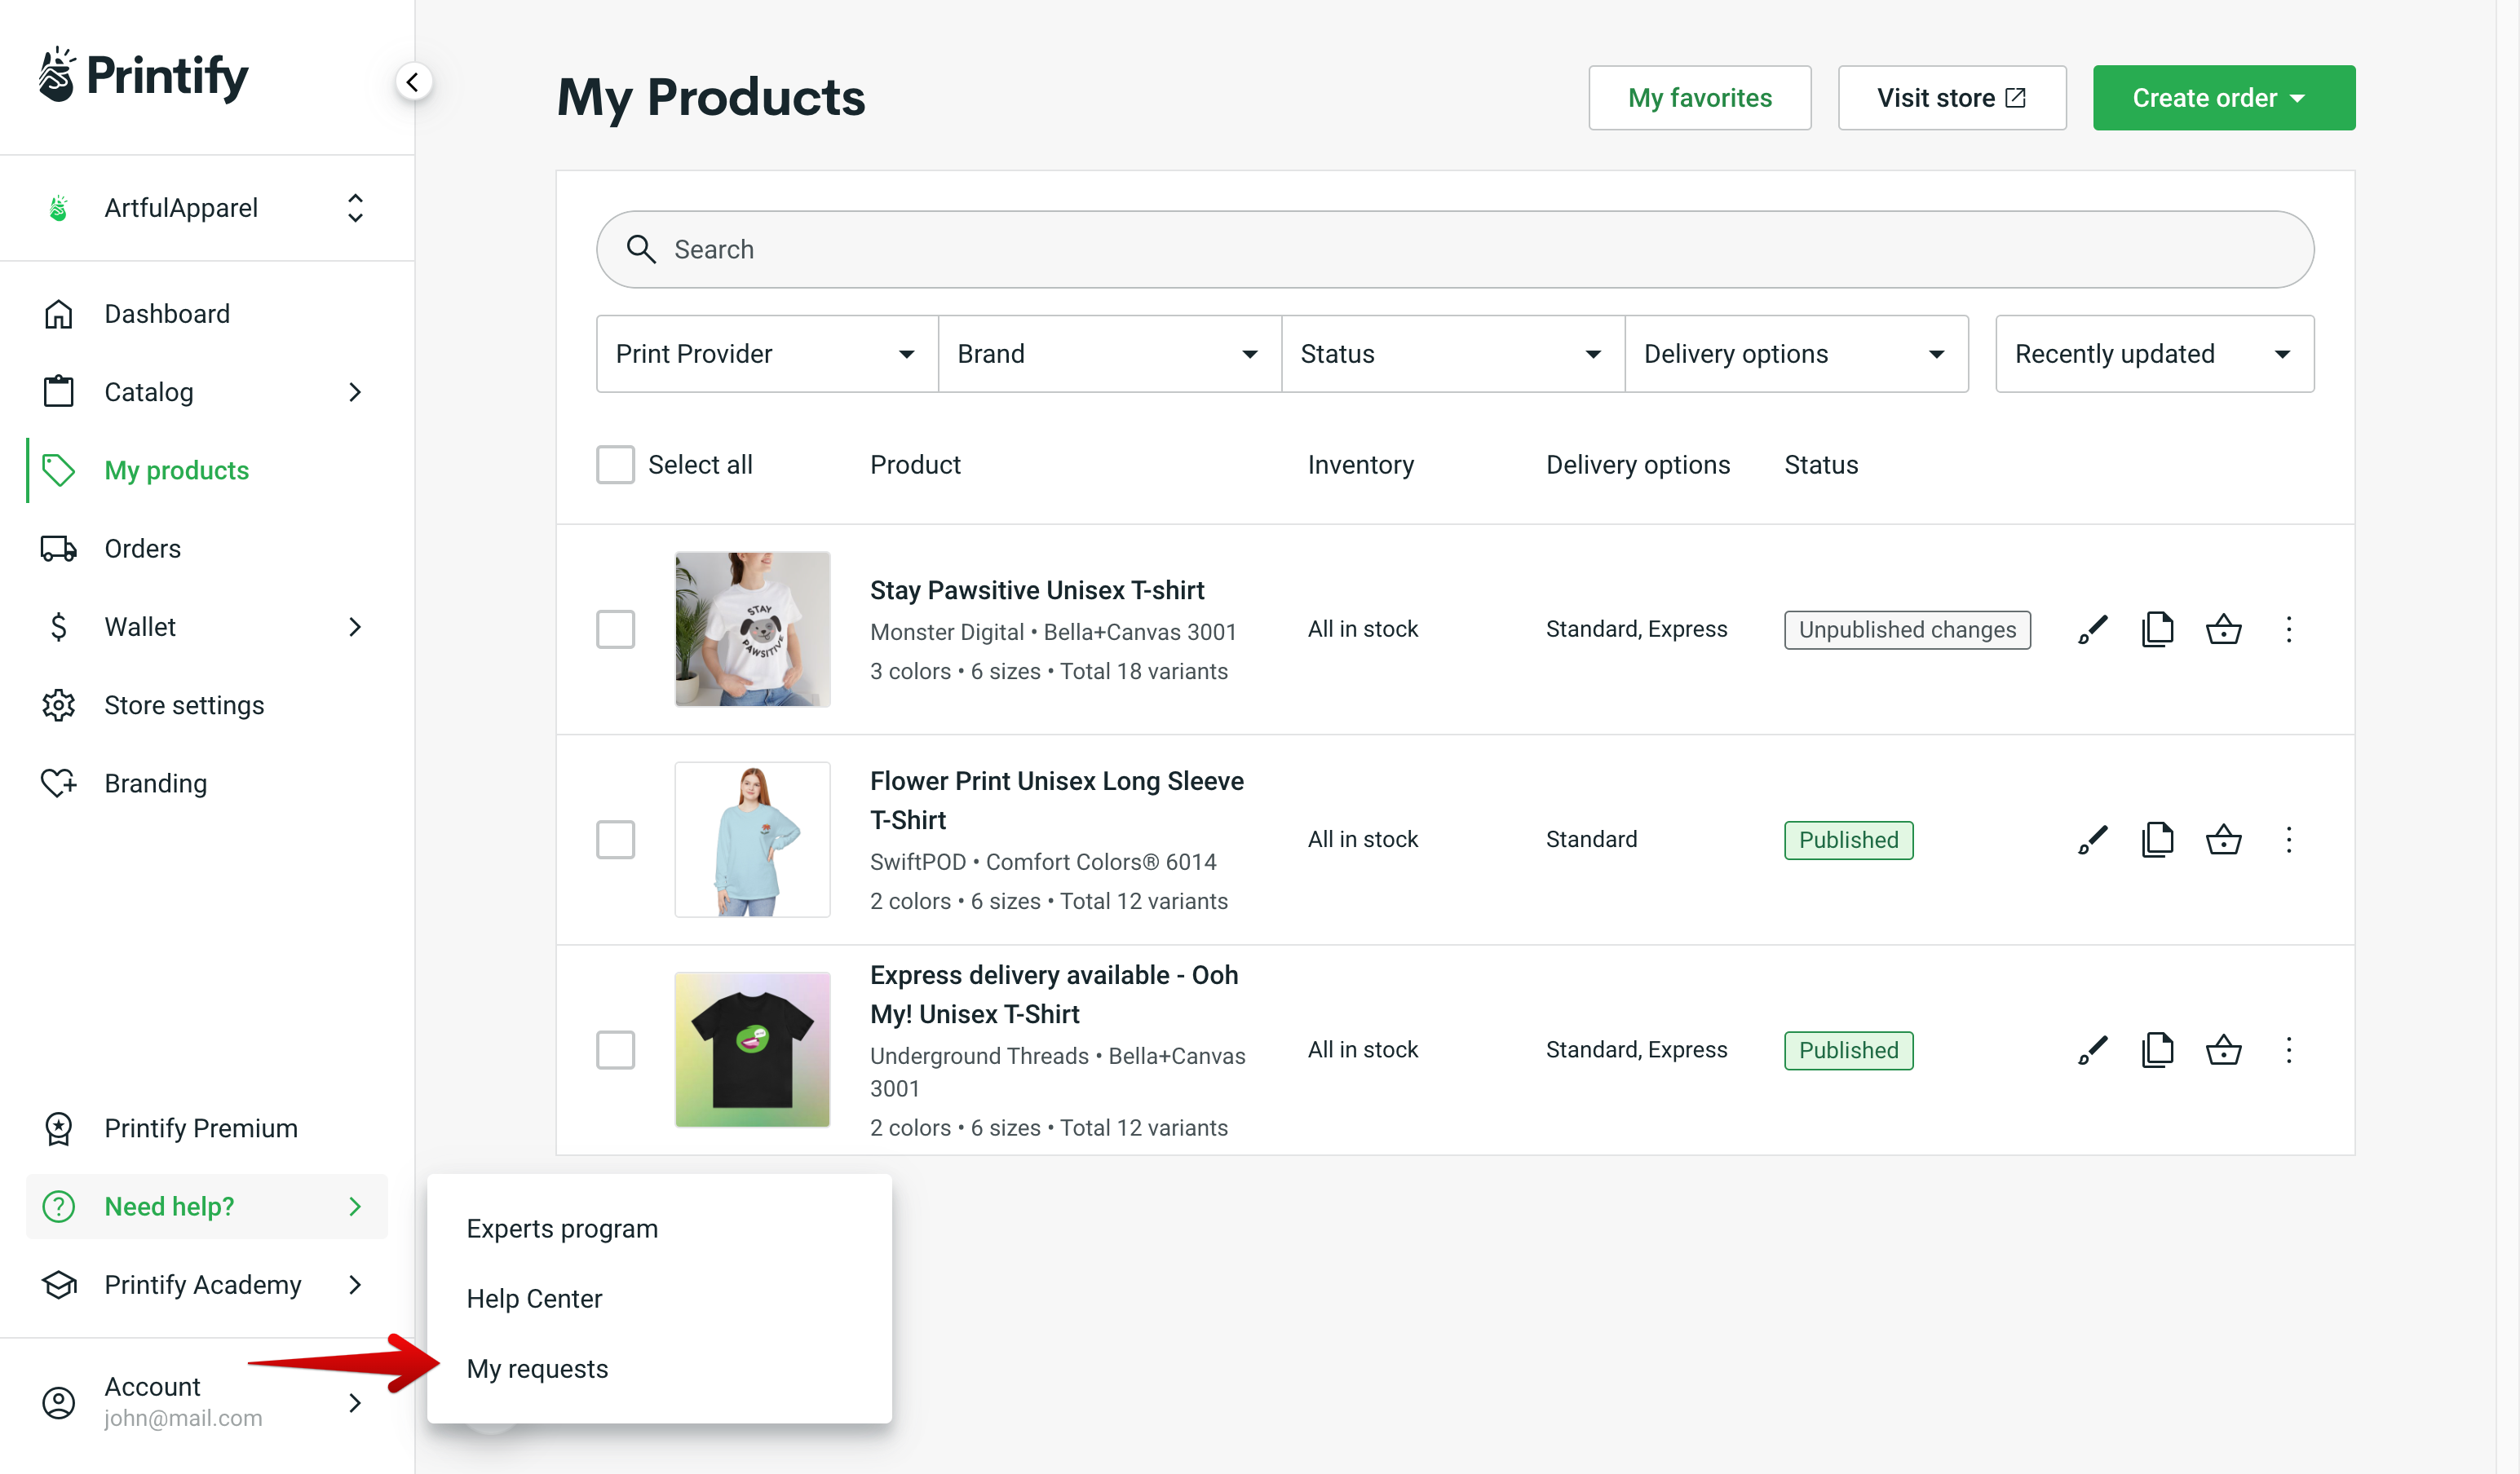This screenshot has width=2520, height=1474.
Task: Open Store settings via gear icon
Action: point(59,705)
